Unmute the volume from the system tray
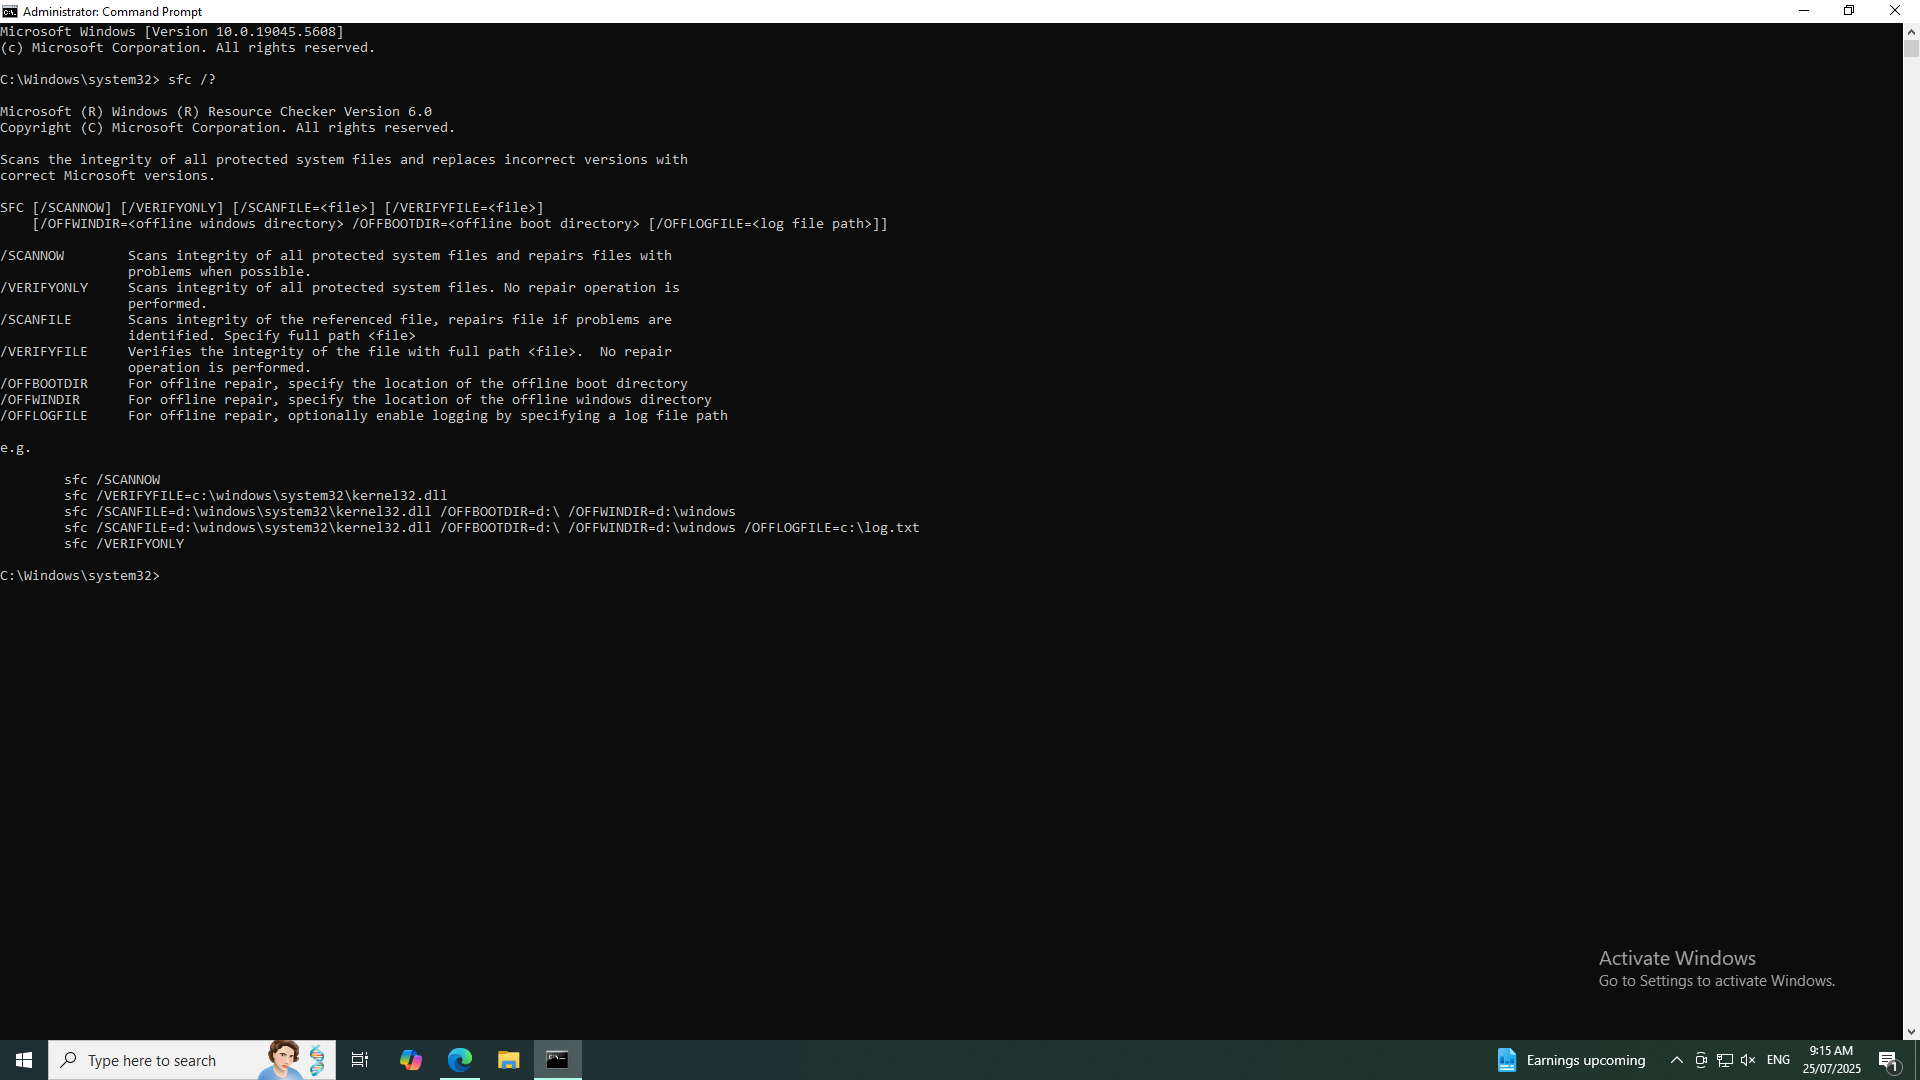The image size is (1920, 1080). coord(1748,1060)
